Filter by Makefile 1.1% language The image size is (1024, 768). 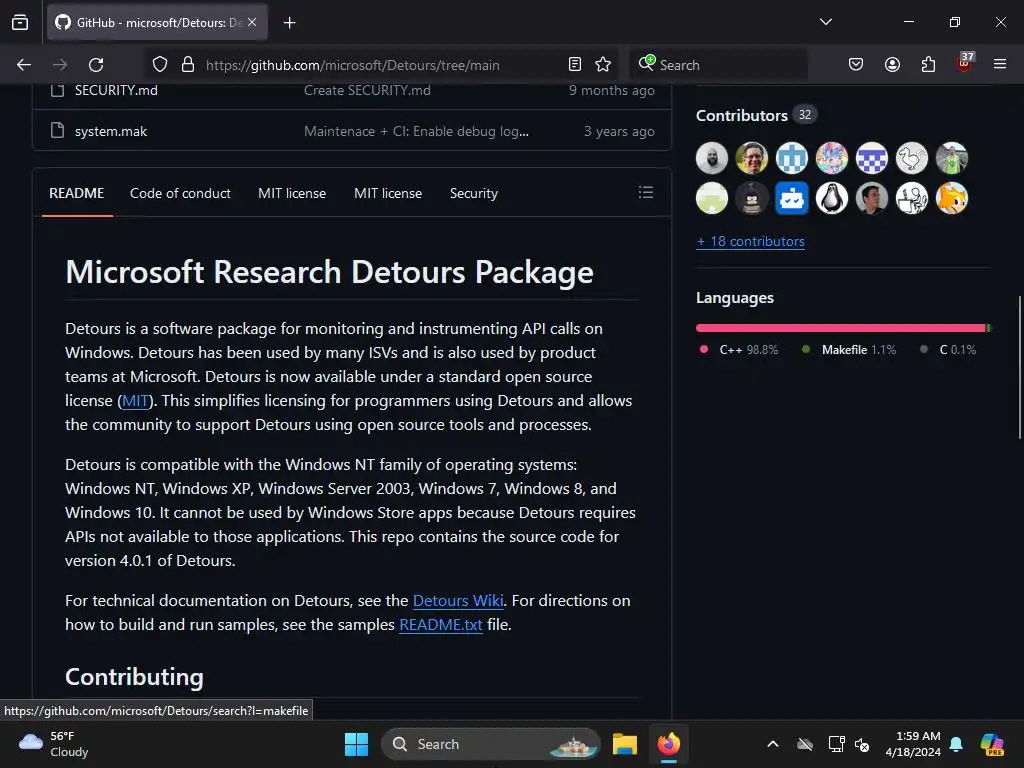850,350
